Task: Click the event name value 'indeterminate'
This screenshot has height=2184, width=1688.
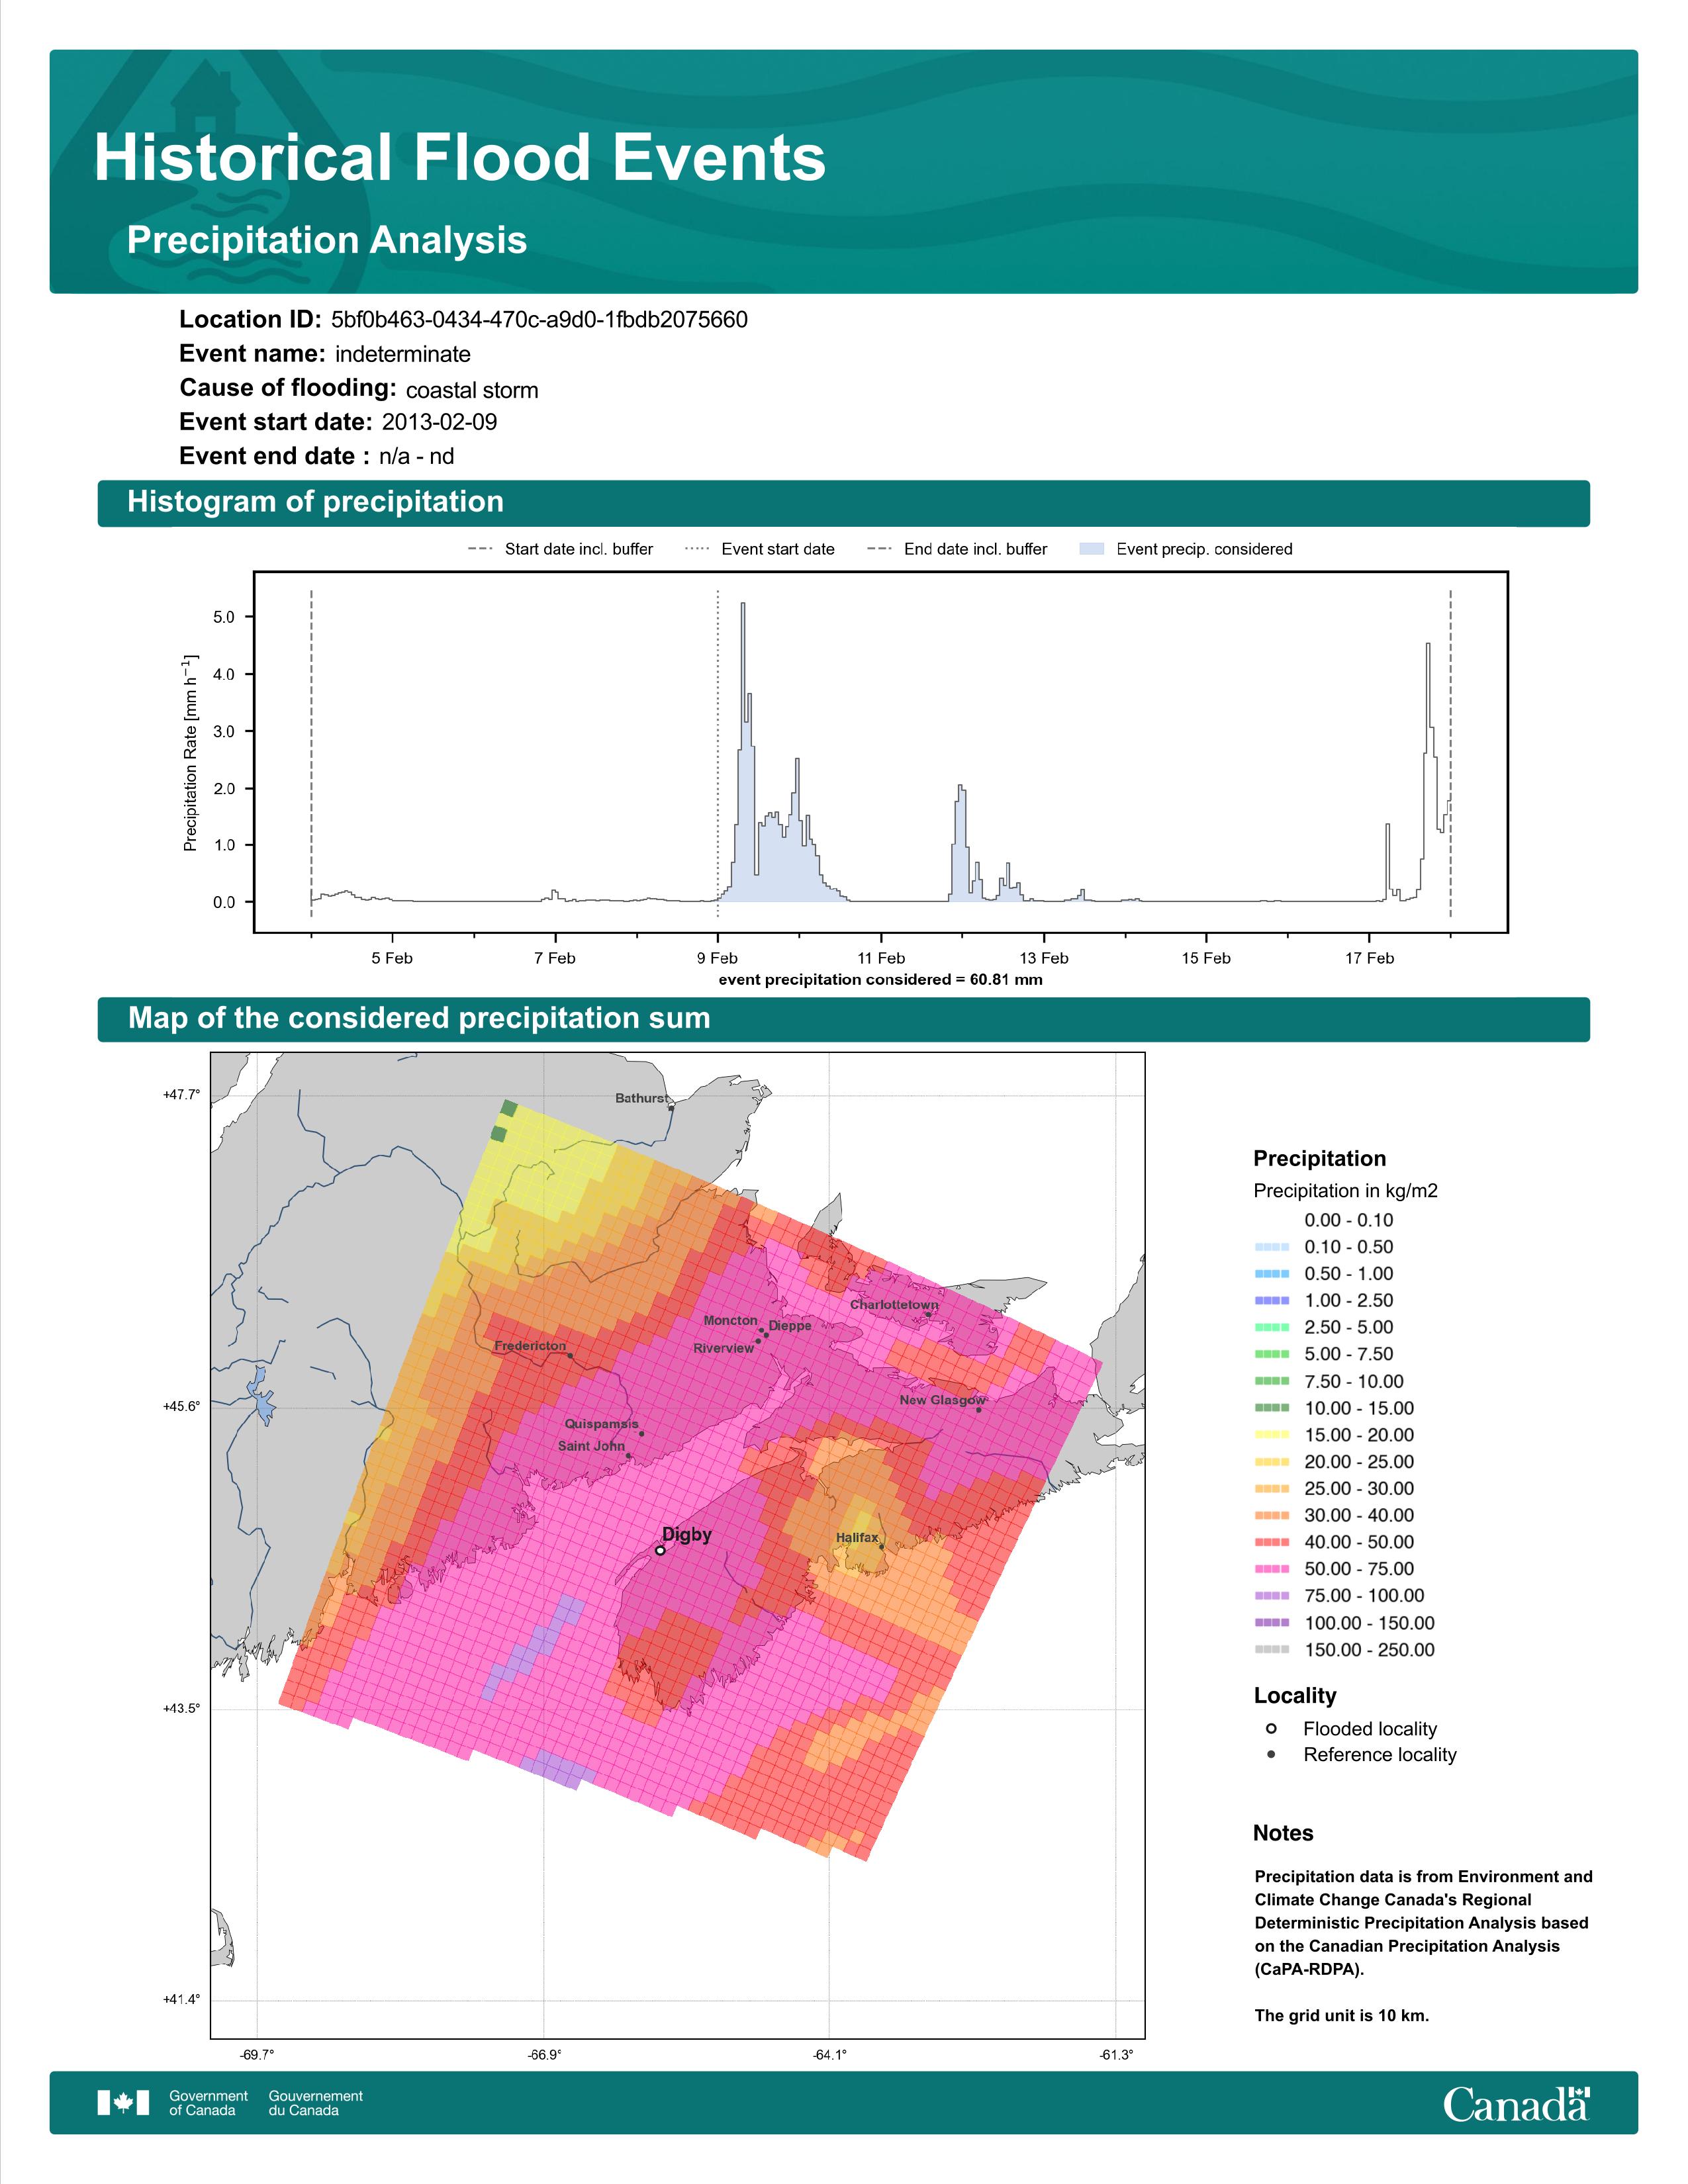Action: point(403,354)
